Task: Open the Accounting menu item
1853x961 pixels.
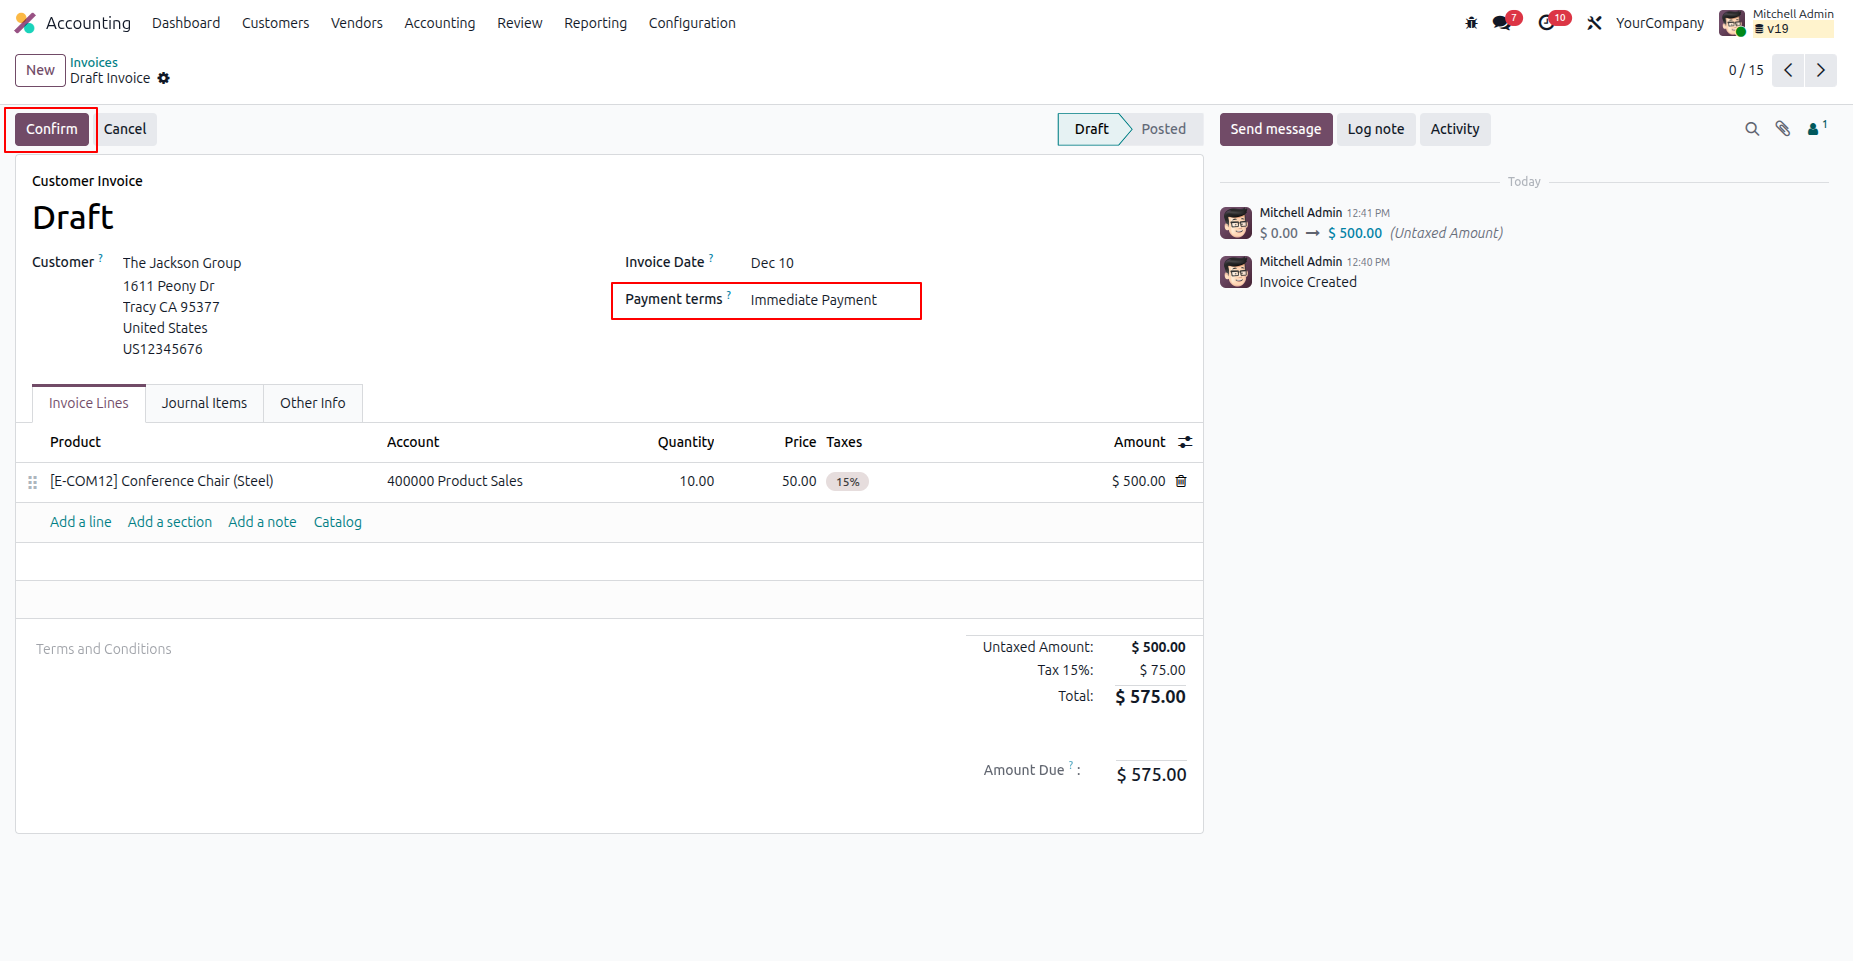Action: point(440,23)
